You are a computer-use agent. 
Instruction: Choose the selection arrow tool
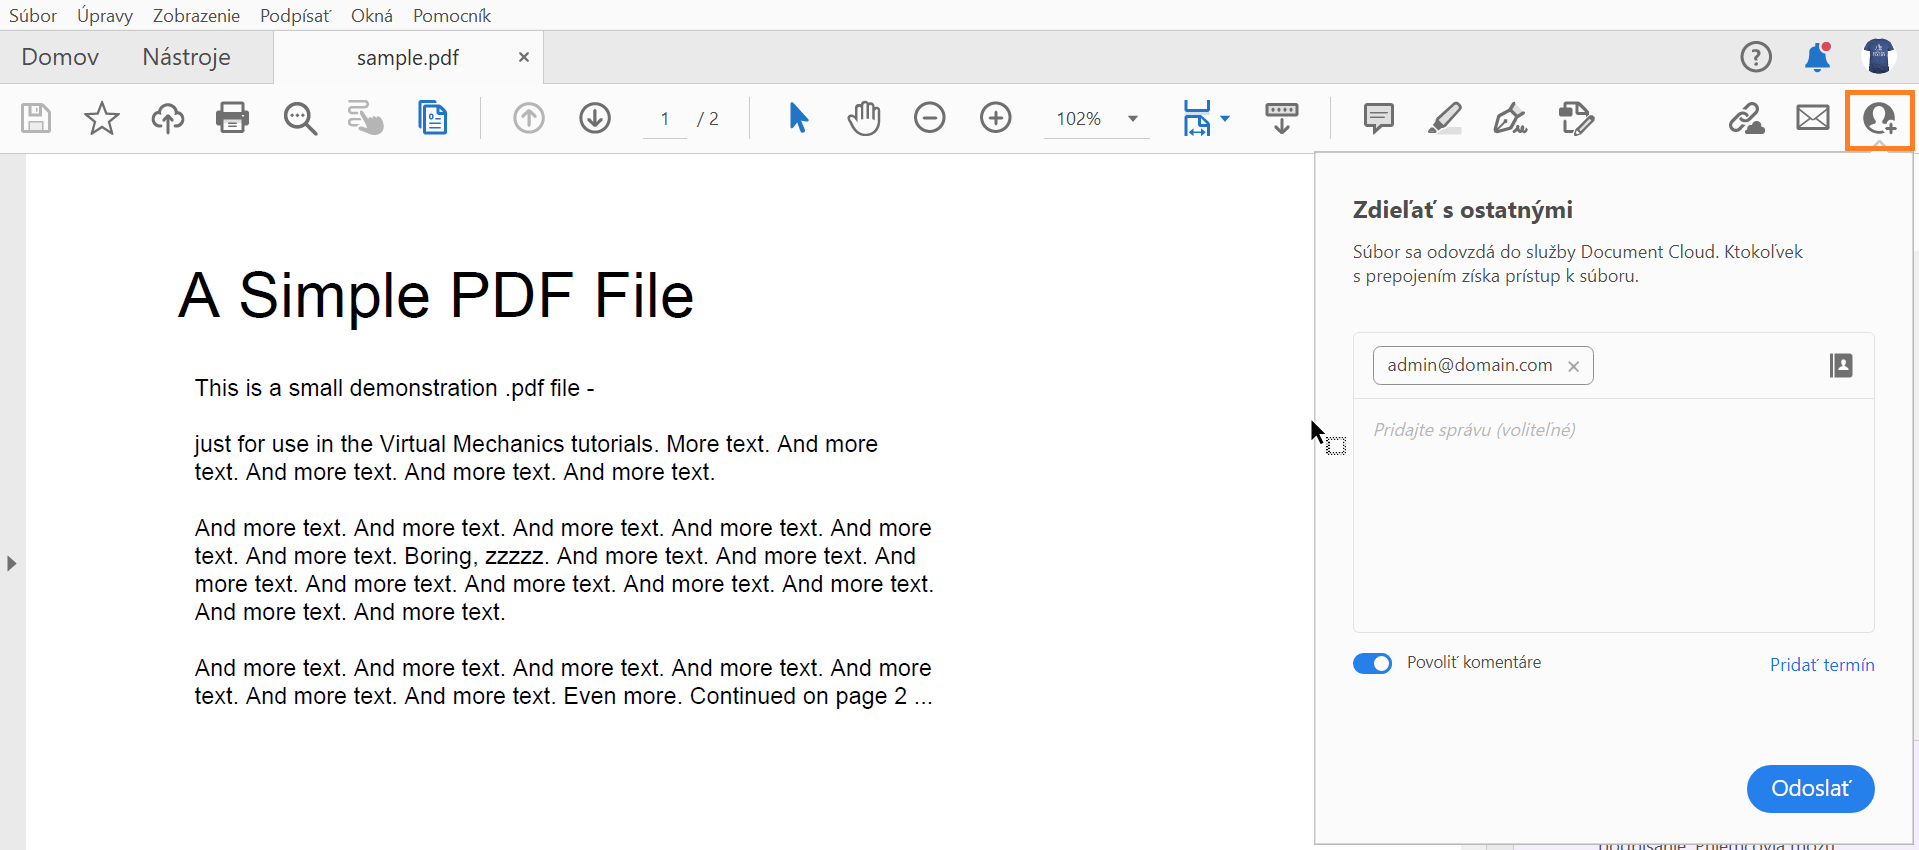point(798,118)
